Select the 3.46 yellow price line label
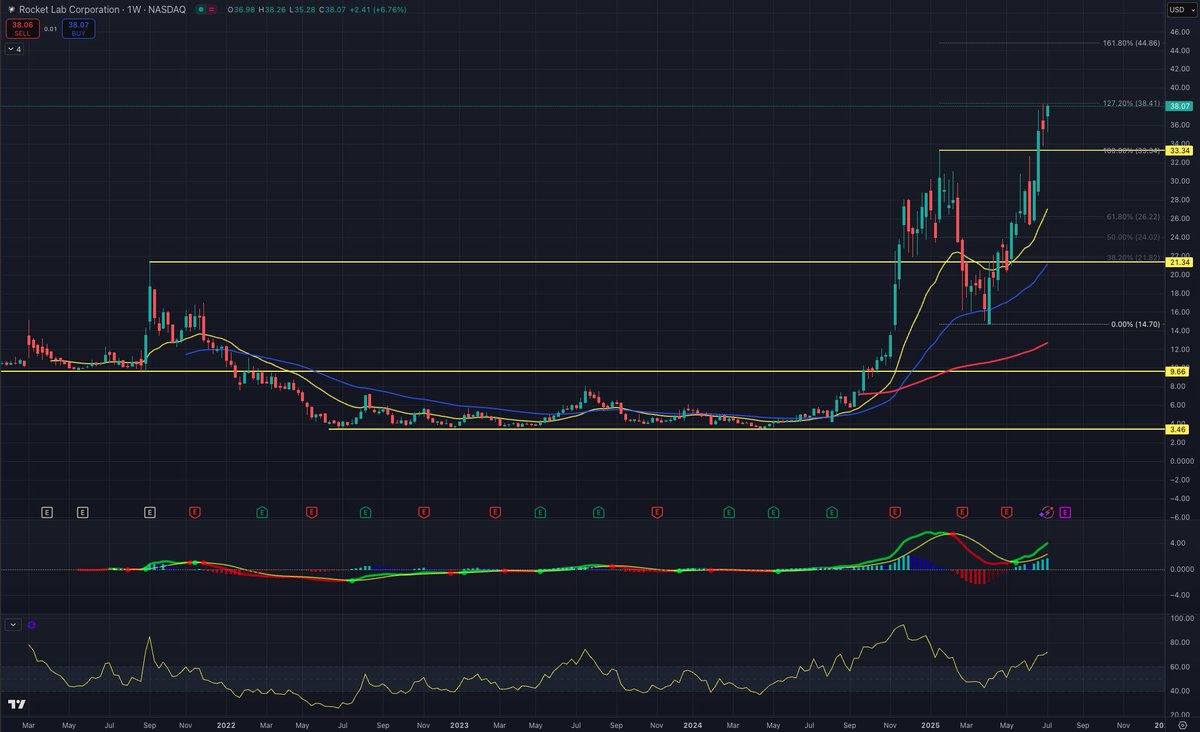The width and height of the screenshot is (1200, 732). tap(1180, 429)
